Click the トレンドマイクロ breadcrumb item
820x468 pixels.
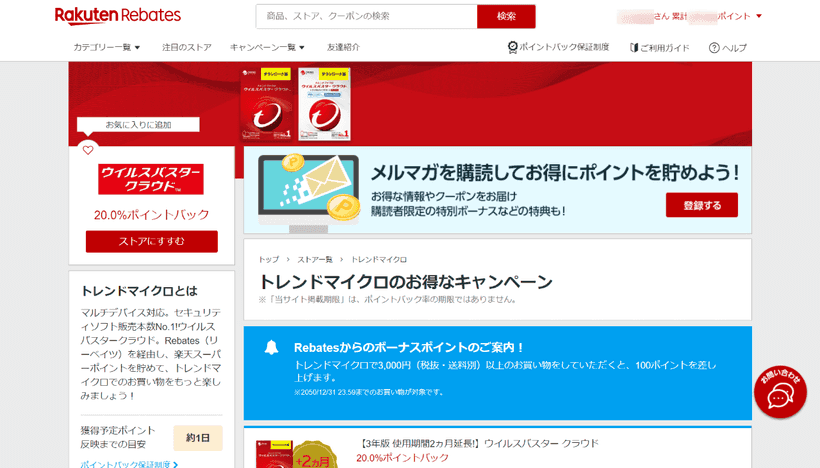379,259
